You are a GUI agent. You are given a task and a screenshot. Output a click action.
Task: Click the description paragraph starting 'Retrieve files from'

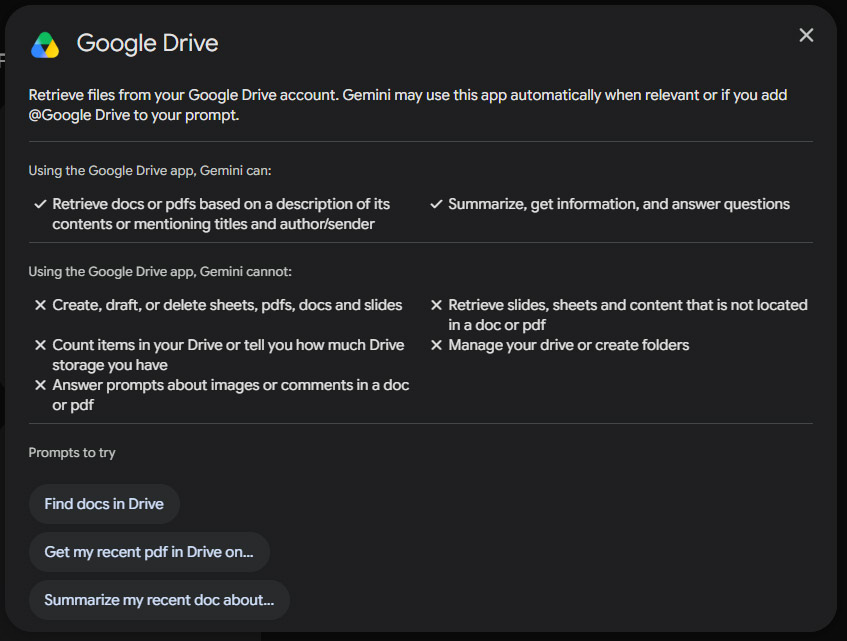pyautogui.click(x=408, y=105)
